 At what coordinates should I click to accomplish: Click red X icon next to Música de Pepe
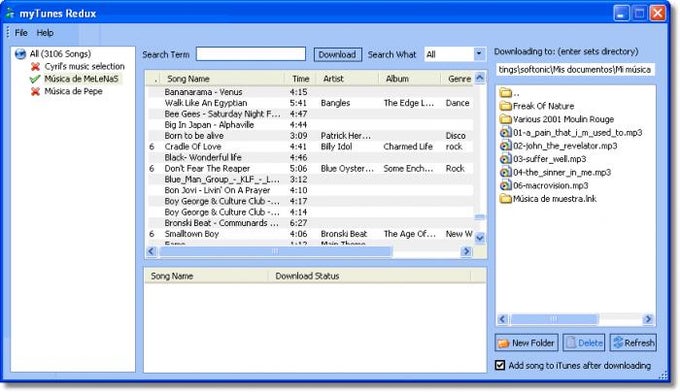click(x=35, y=91)
